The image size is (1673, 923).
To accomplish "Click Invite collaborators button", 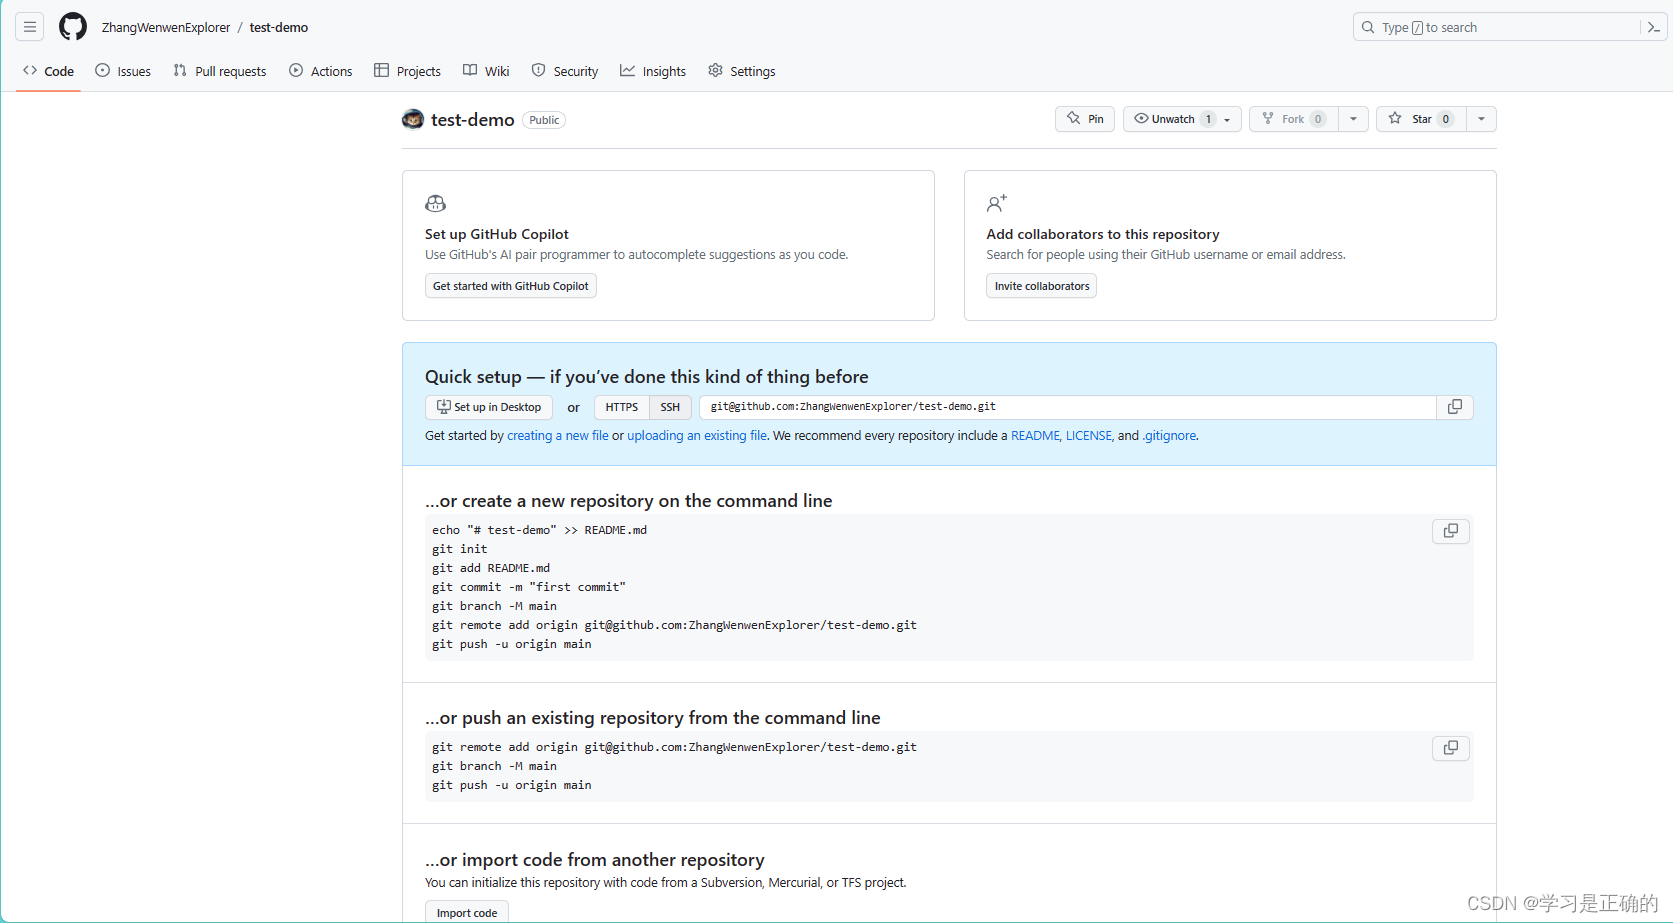I will (x=1042, y=286).
